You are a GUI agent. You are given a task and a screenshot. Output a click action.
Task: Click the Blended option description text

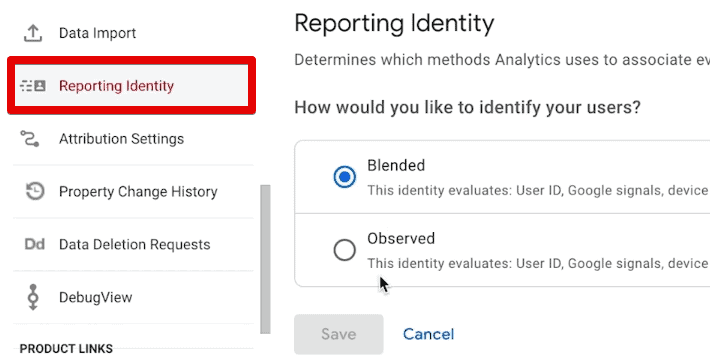click(x=538, y=191)
